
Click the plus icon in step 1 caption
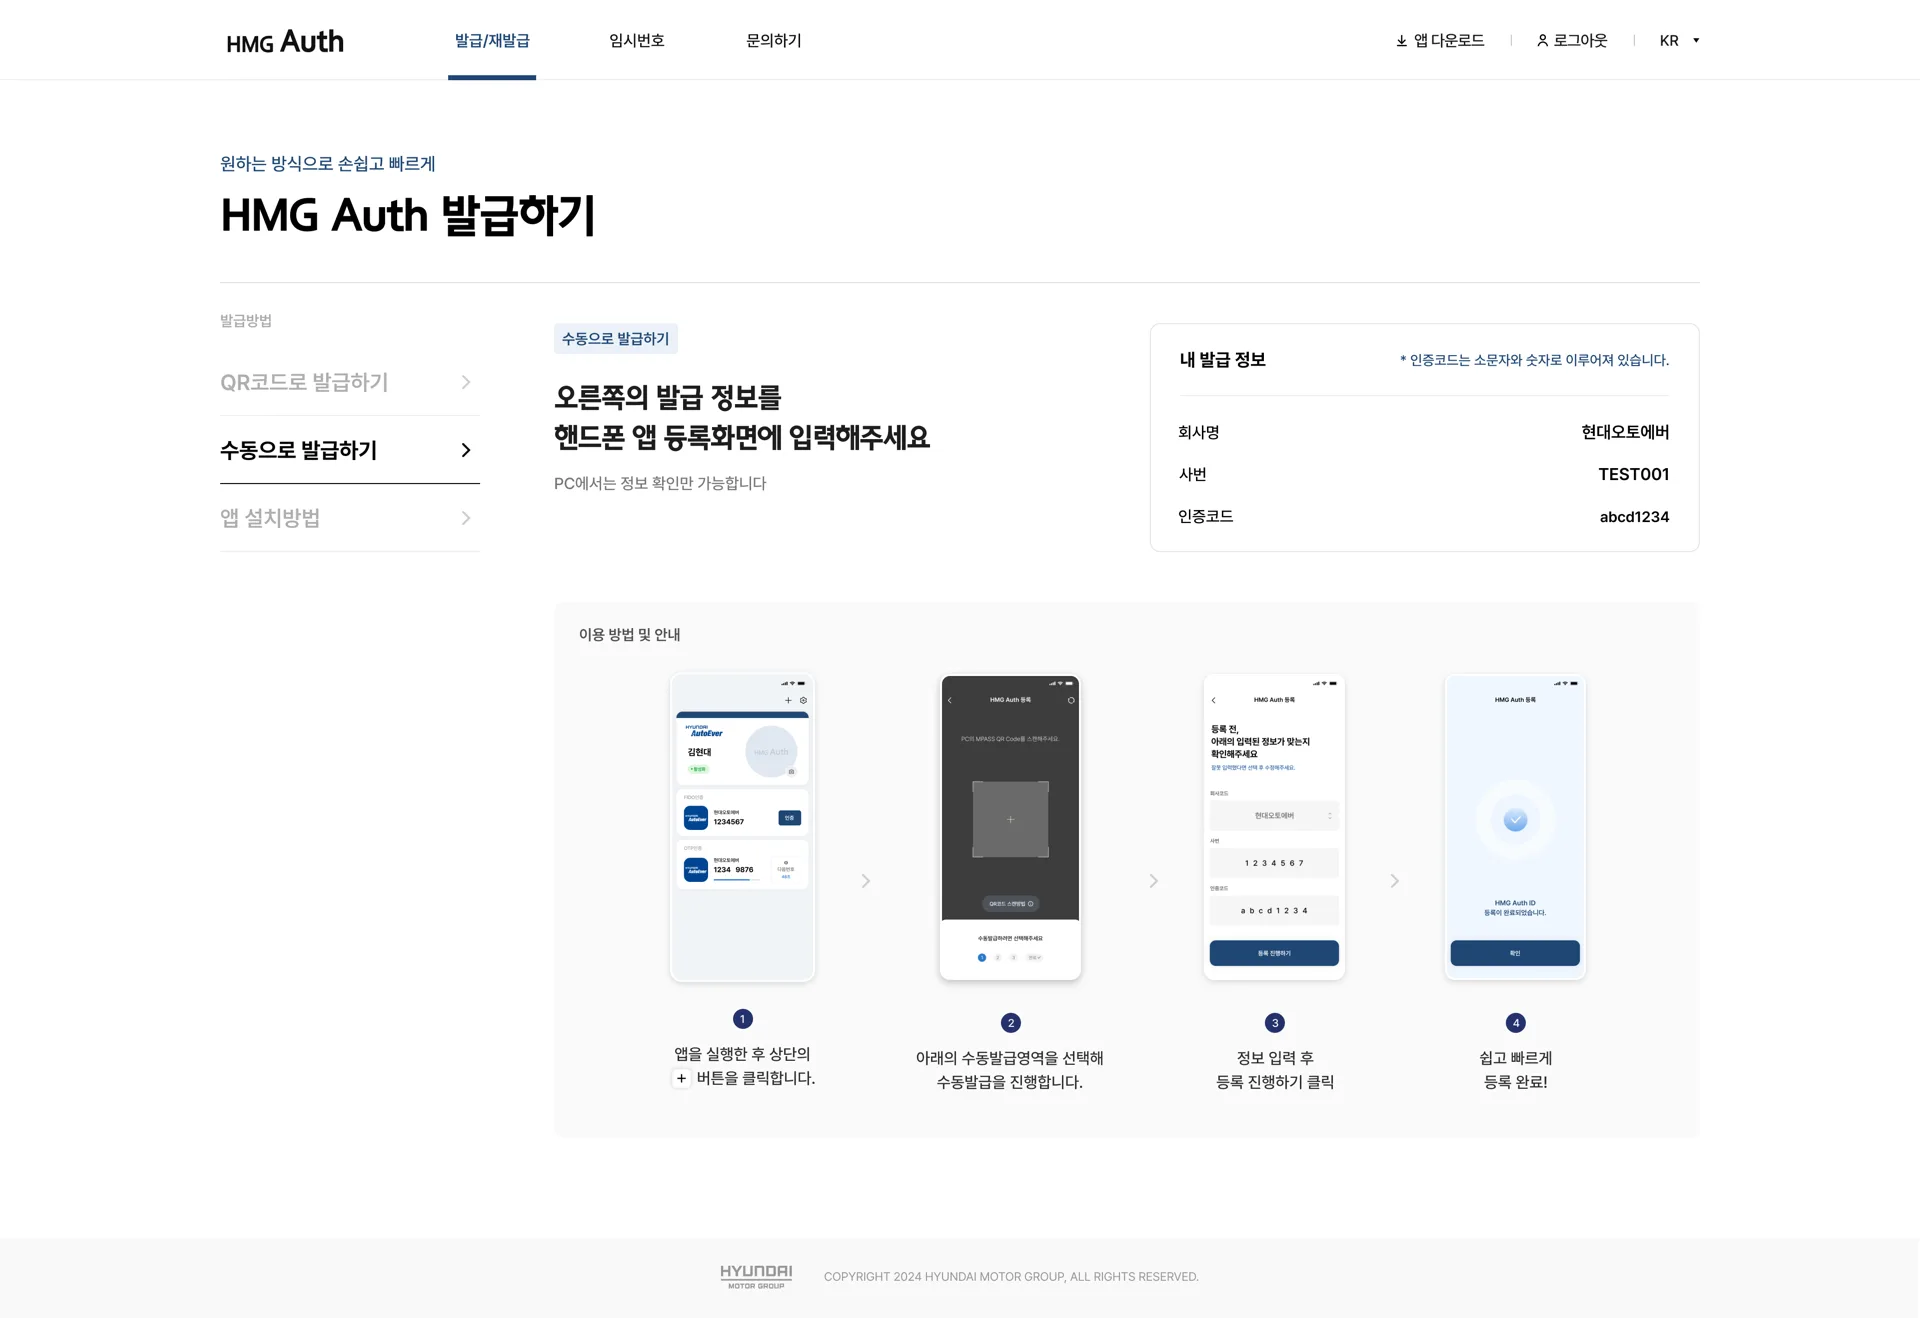pos(681,1078)
